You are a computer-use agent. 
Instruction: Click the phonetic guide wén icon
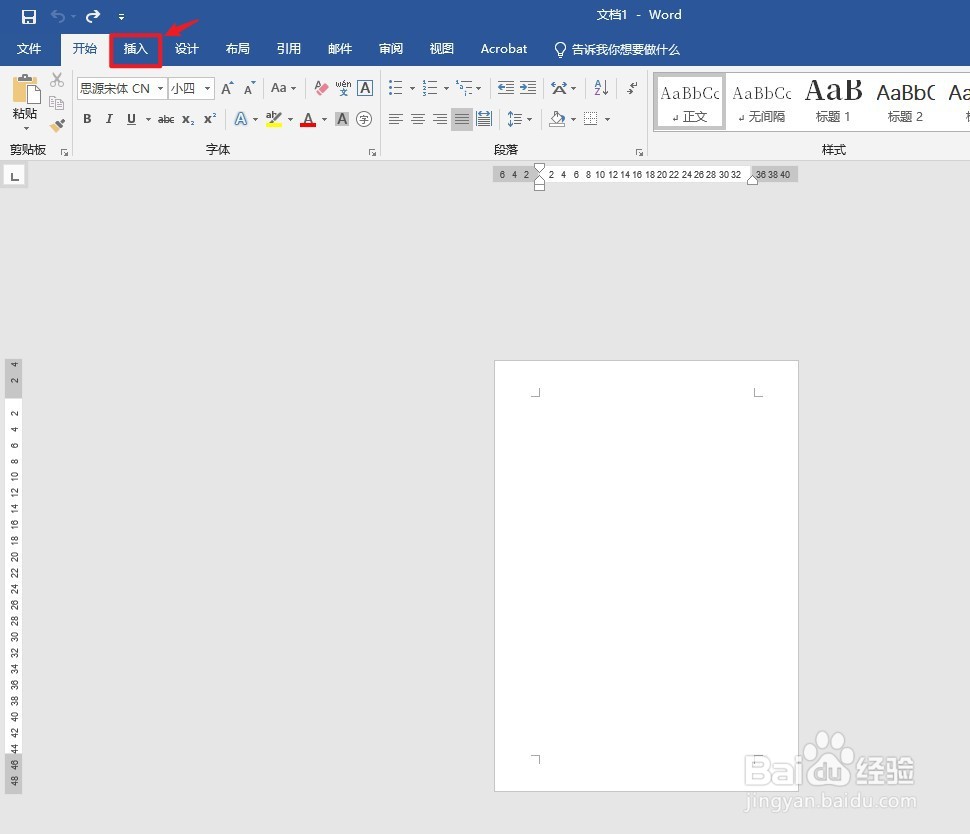click(343, 88)
